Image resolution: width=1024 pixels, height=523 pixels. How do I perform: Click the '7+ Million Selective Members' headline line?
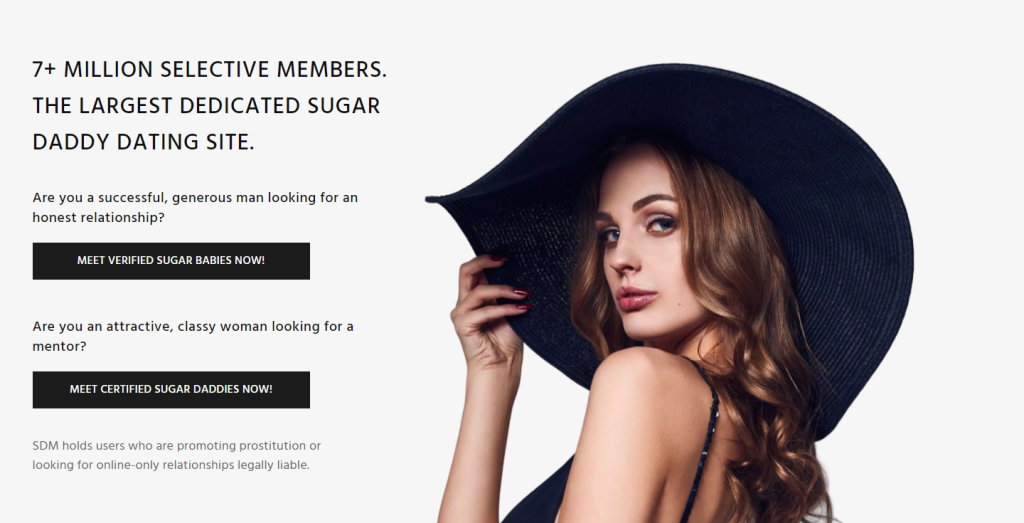click(210, 69)
